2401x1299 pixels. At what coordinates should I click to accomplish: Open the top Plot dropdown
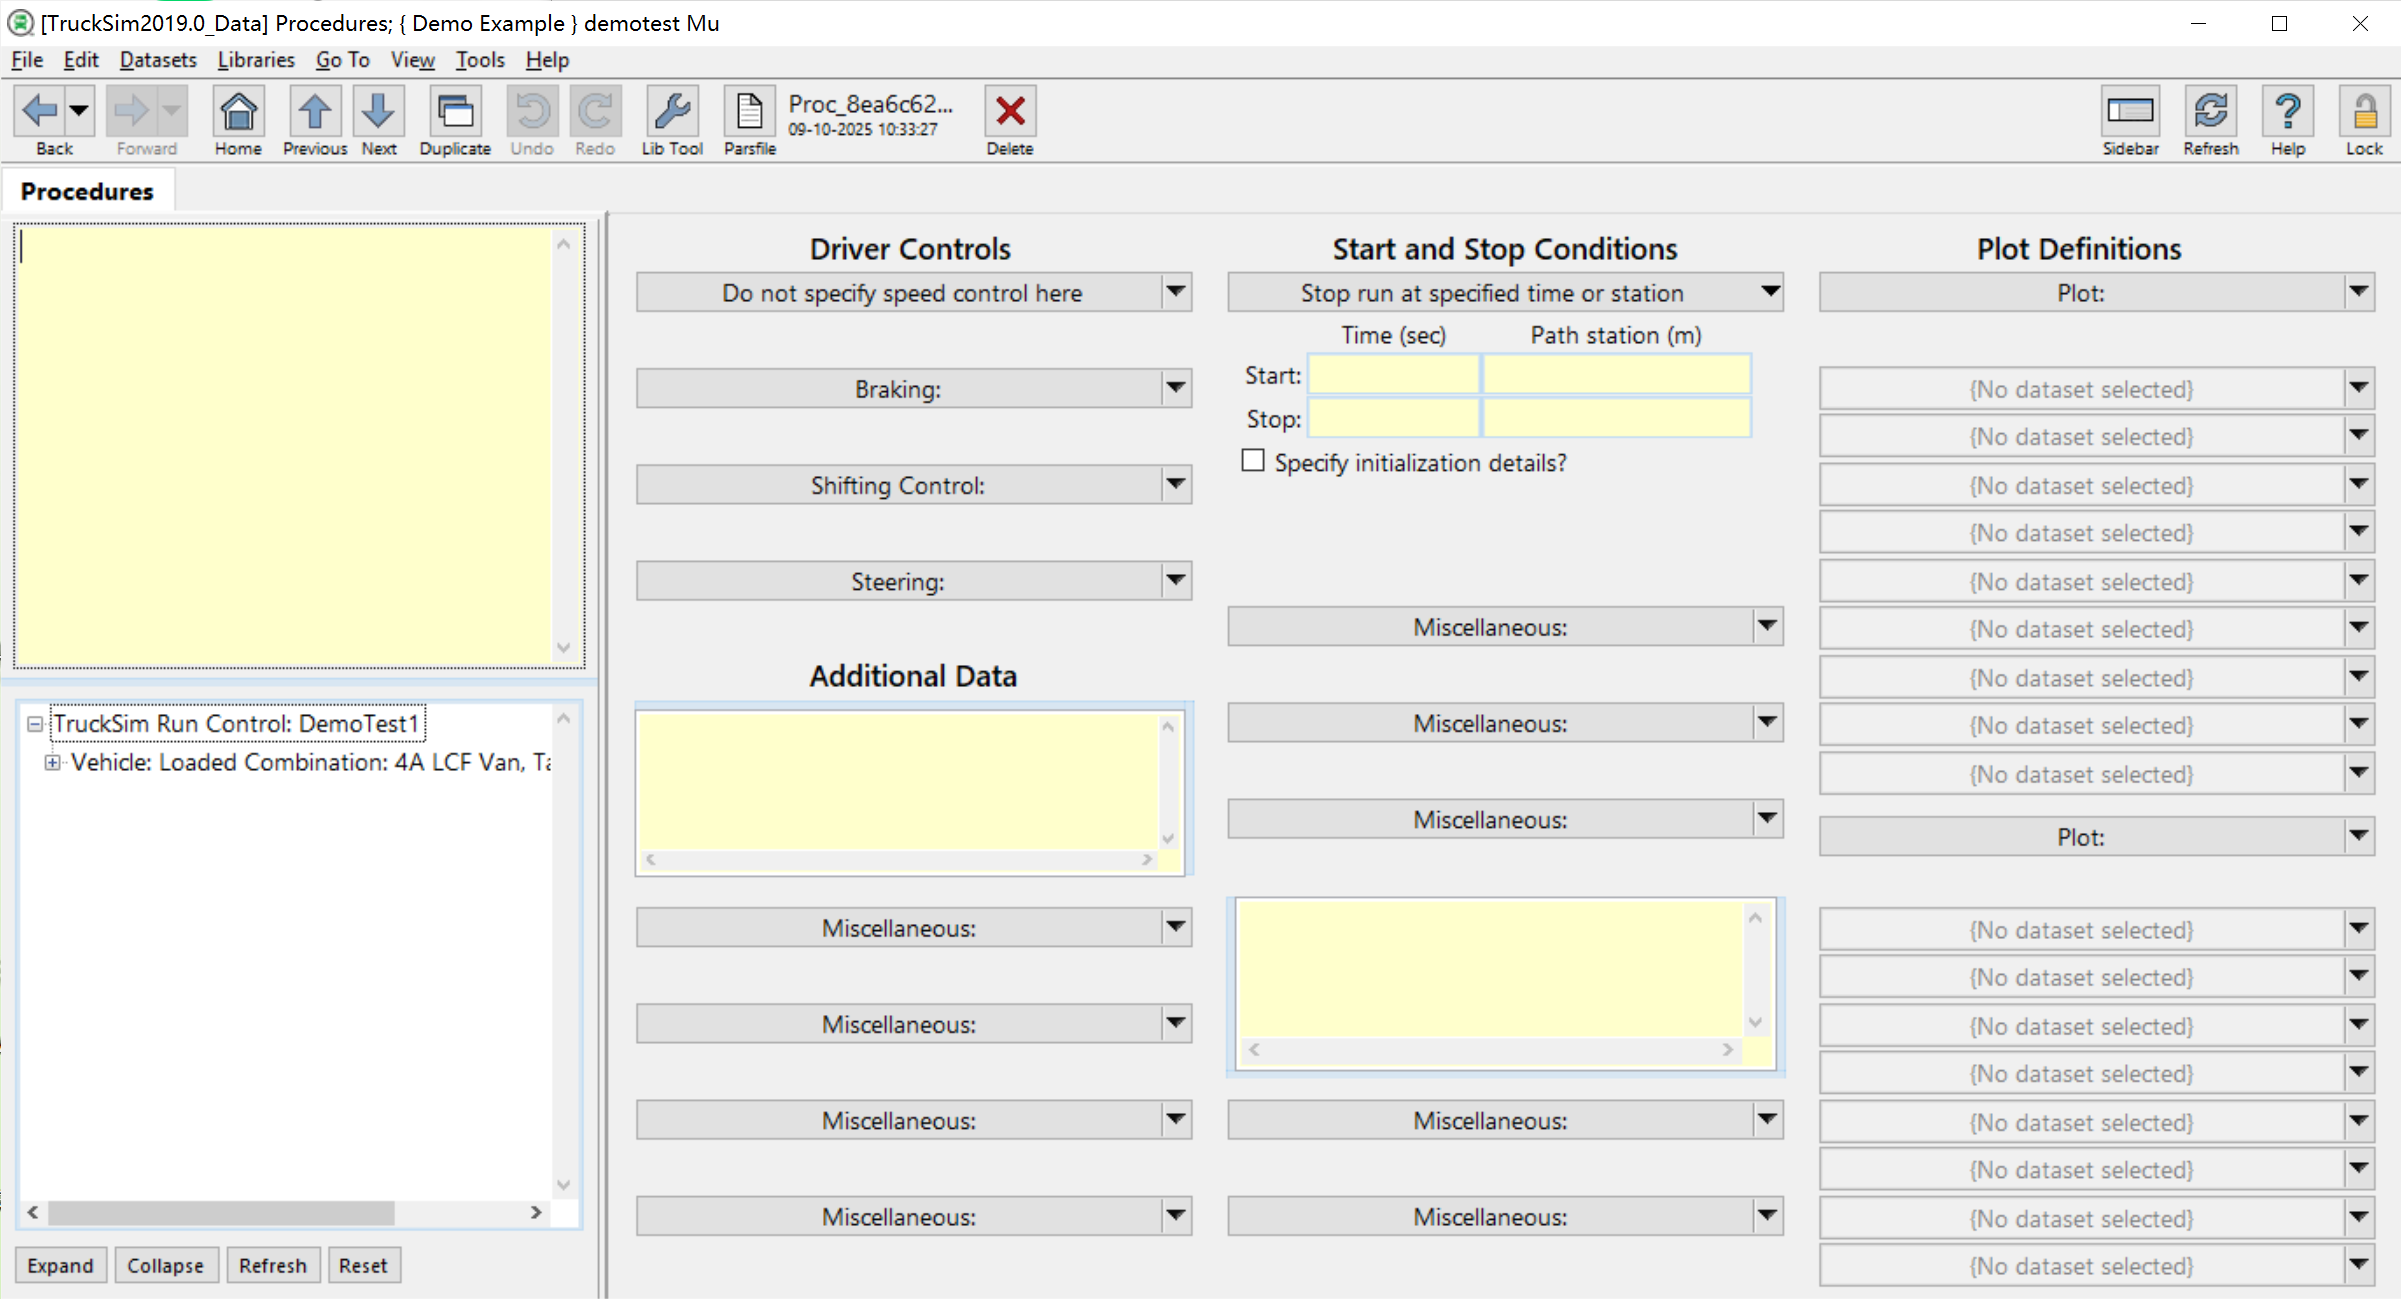[2359, 292]
